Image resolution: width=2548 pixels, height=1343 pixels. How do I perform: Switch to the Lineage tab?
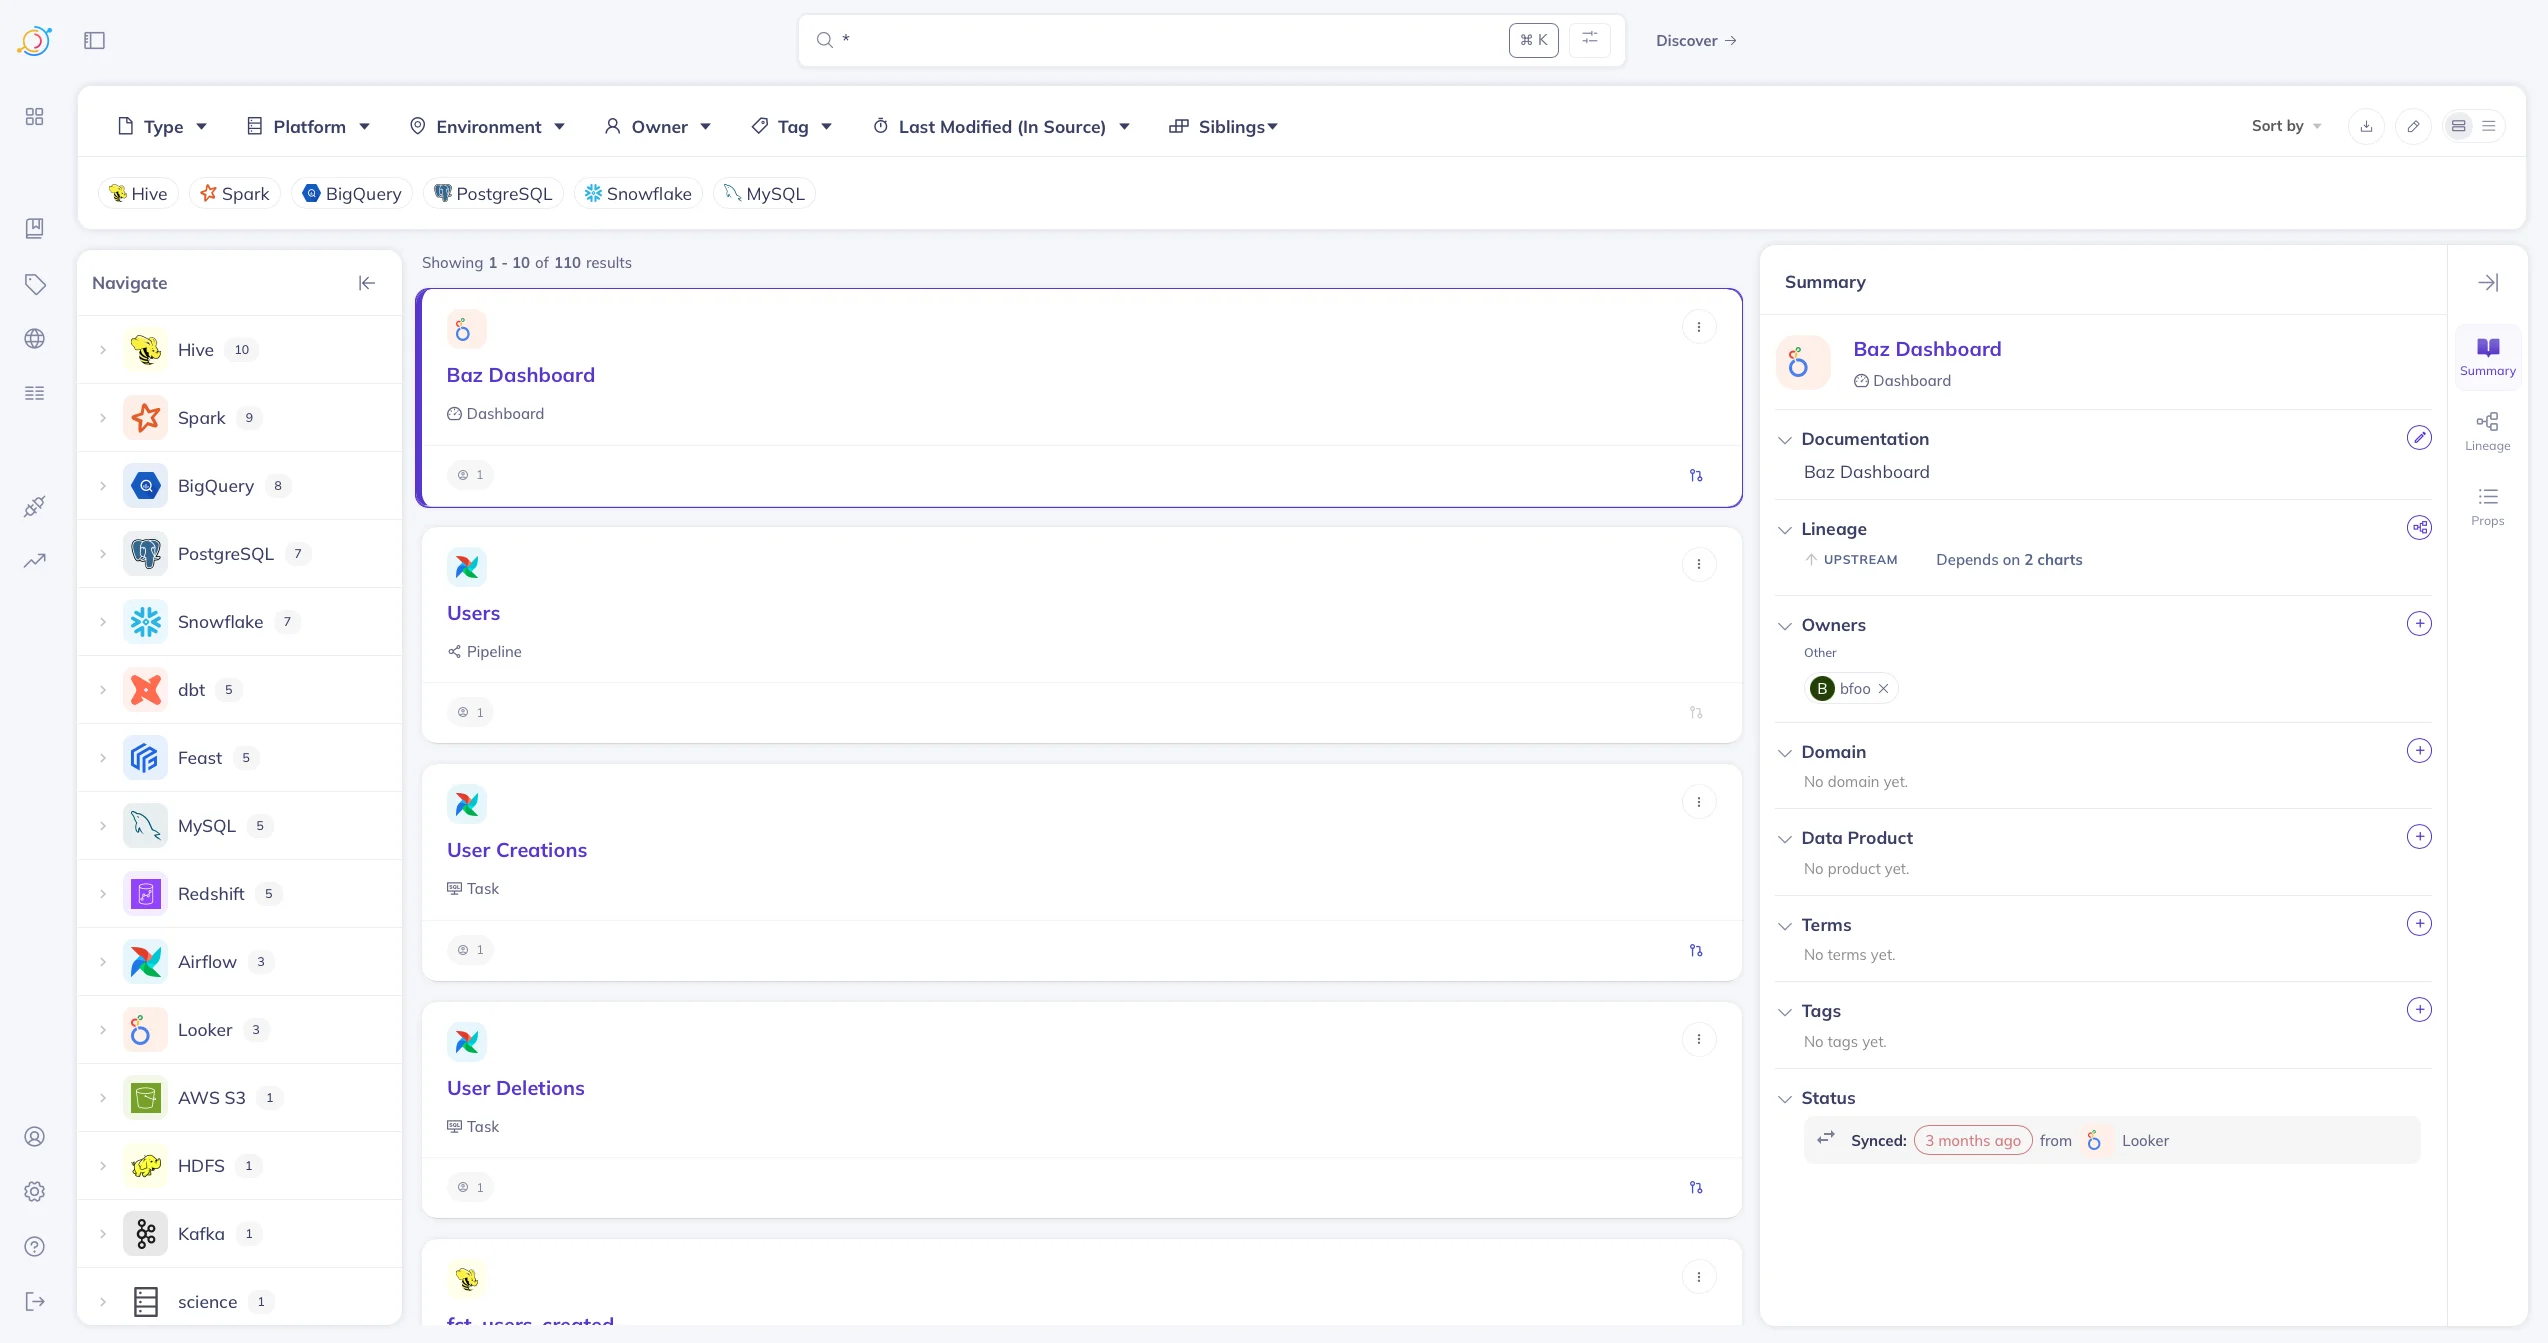[2488, 430]
